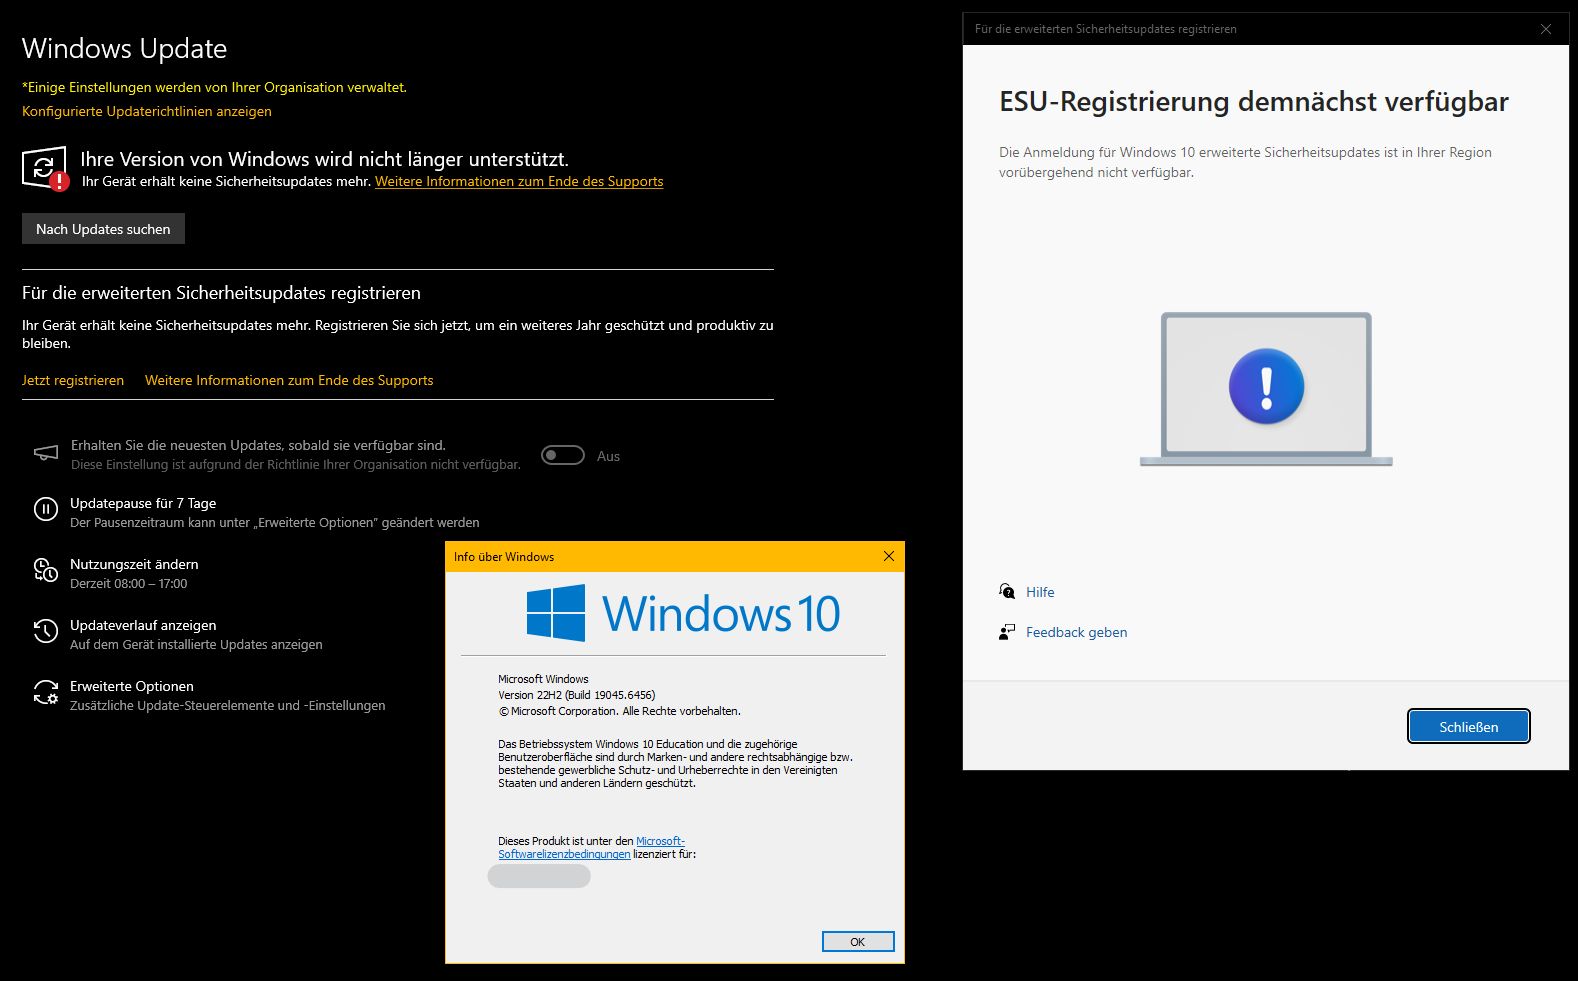The image size is (1578, 981).
Task: Click the blurred licensee name field
Action: coord(539,876)
